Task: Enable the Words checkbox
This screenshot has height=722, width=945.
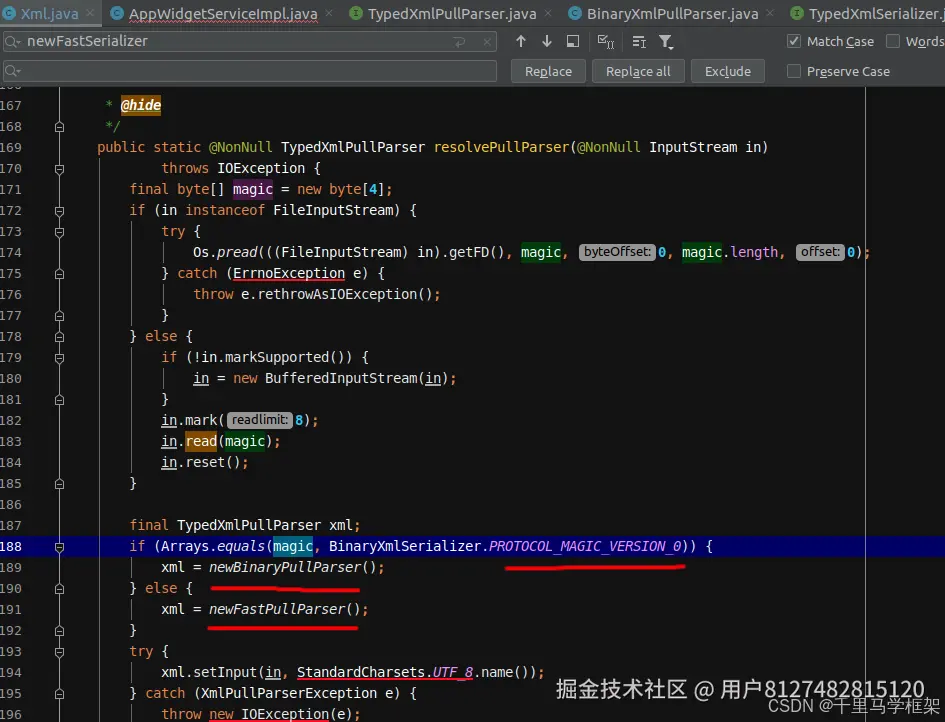Action: [893, 41]
